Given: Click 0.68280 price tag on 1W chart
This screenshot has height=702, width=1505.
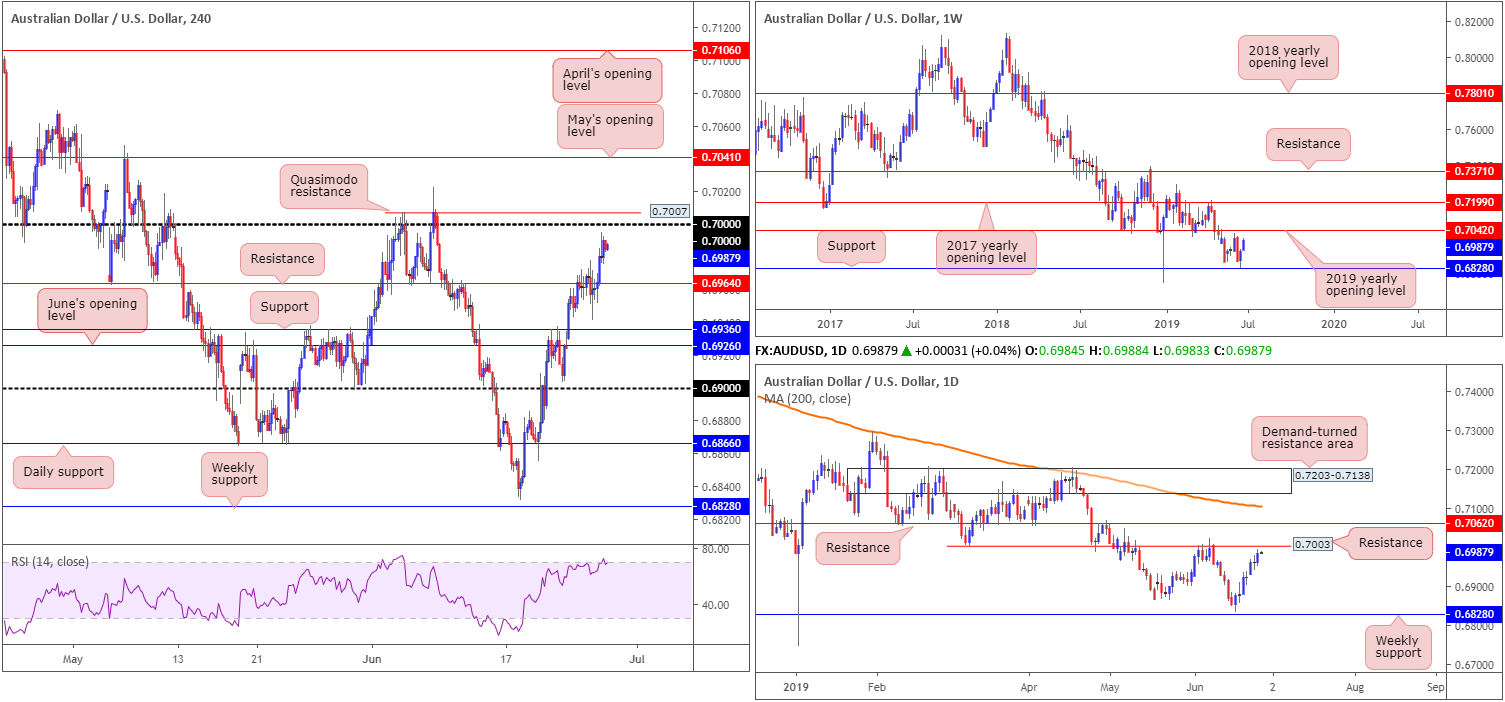Looking at the screenshot, I should pos(1474,268).
